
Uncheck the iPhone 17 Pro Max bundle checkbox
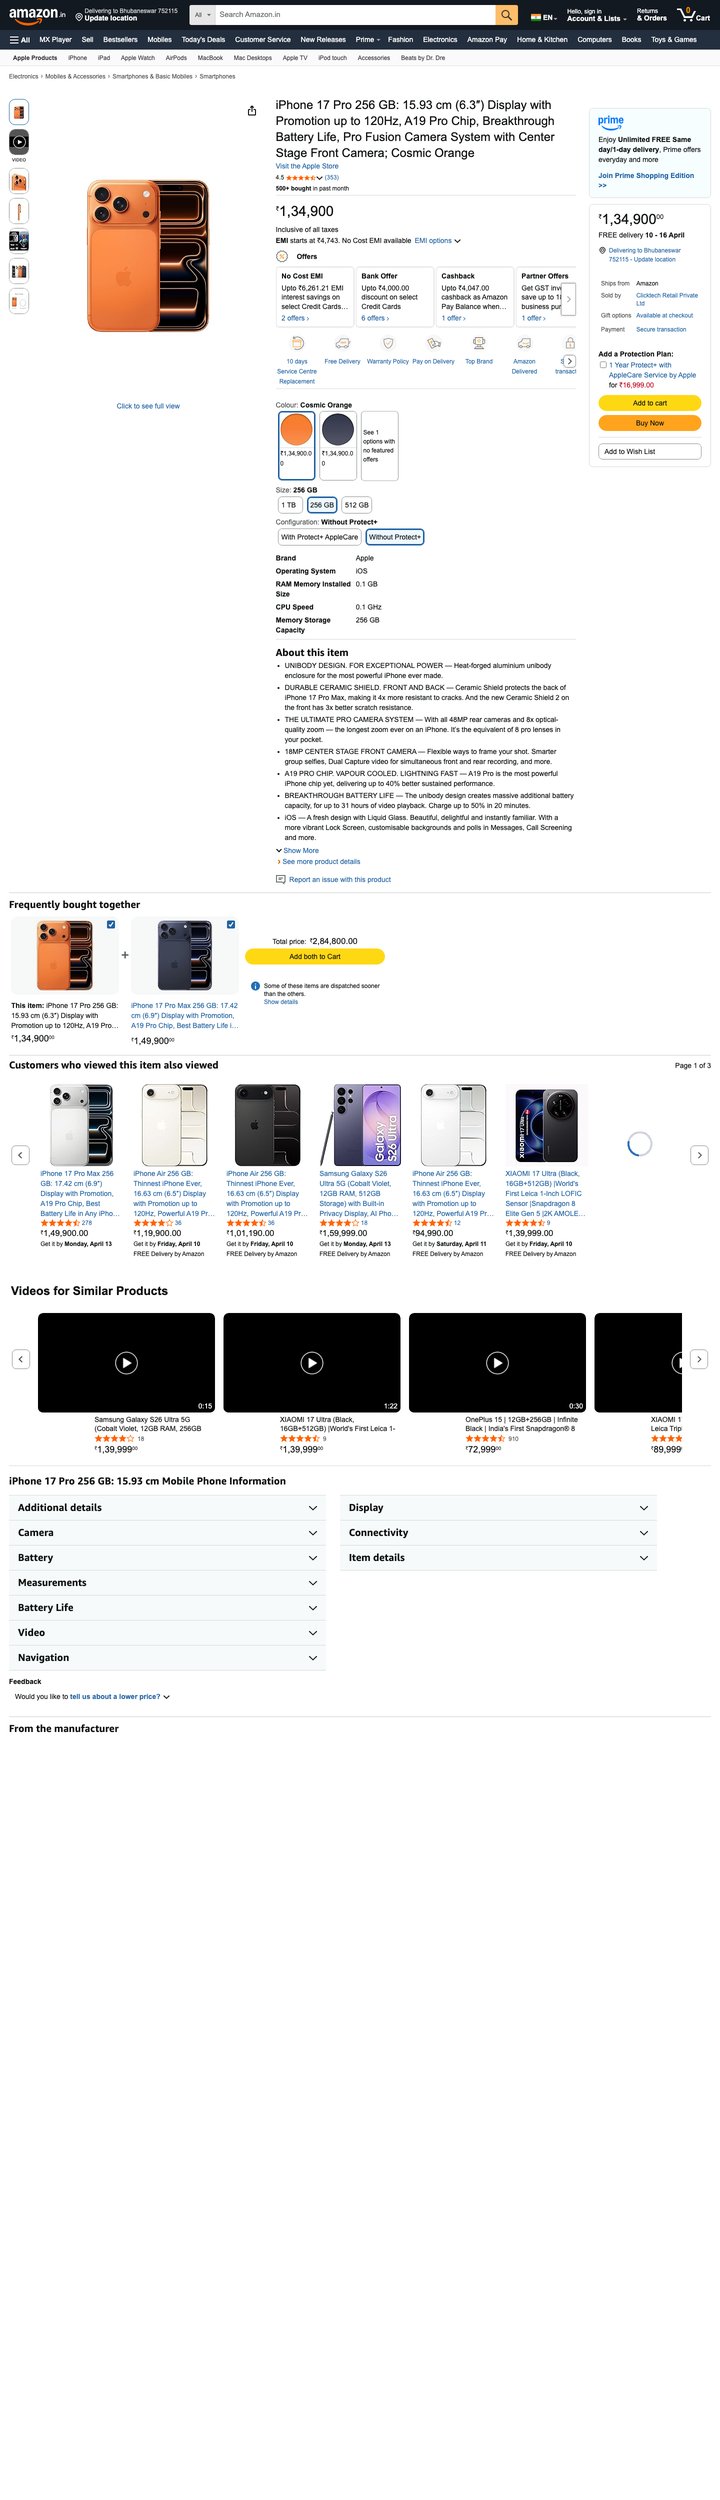tap(231, 924)
